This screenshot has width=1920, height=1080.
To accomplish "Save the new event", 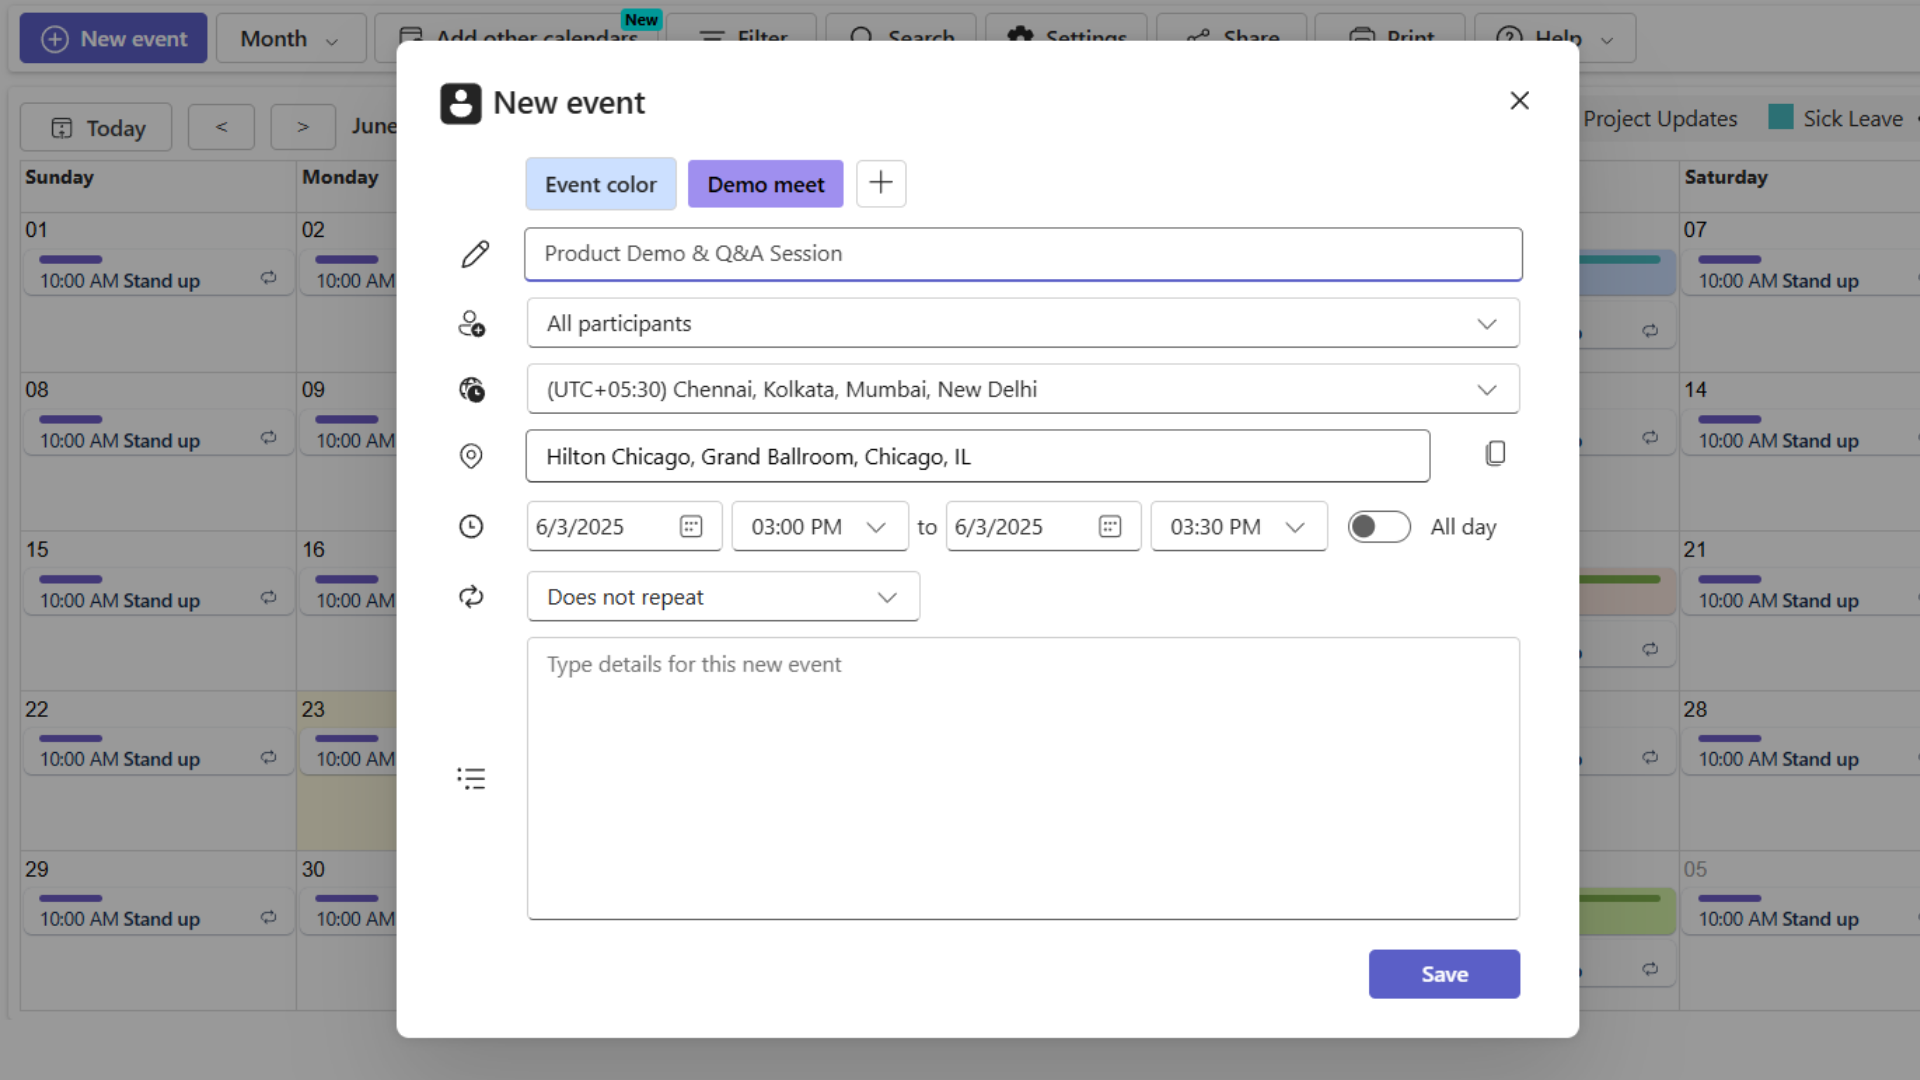I will [x=1444, y=974].
